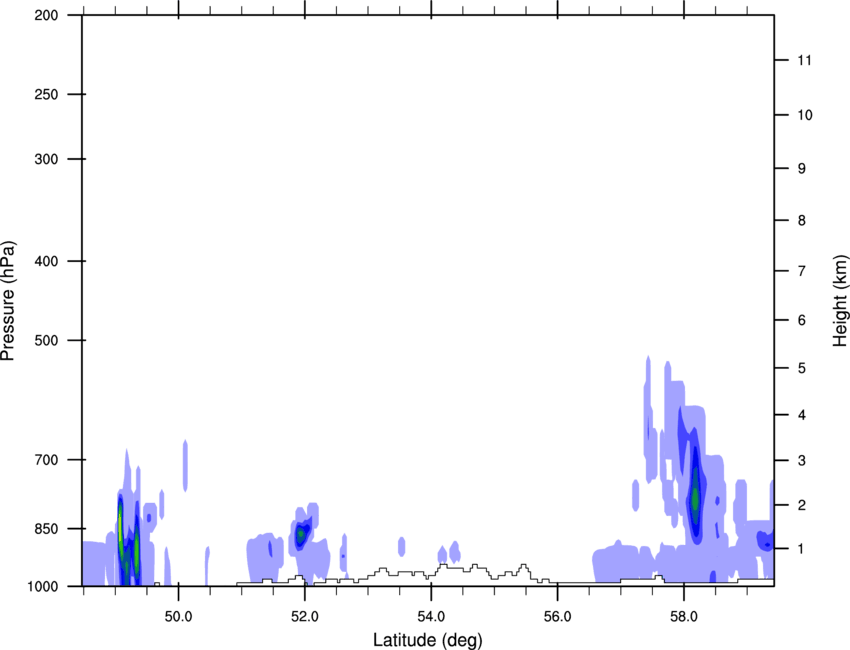Click the green contour core near latitude 58.2

coord(695,498)
